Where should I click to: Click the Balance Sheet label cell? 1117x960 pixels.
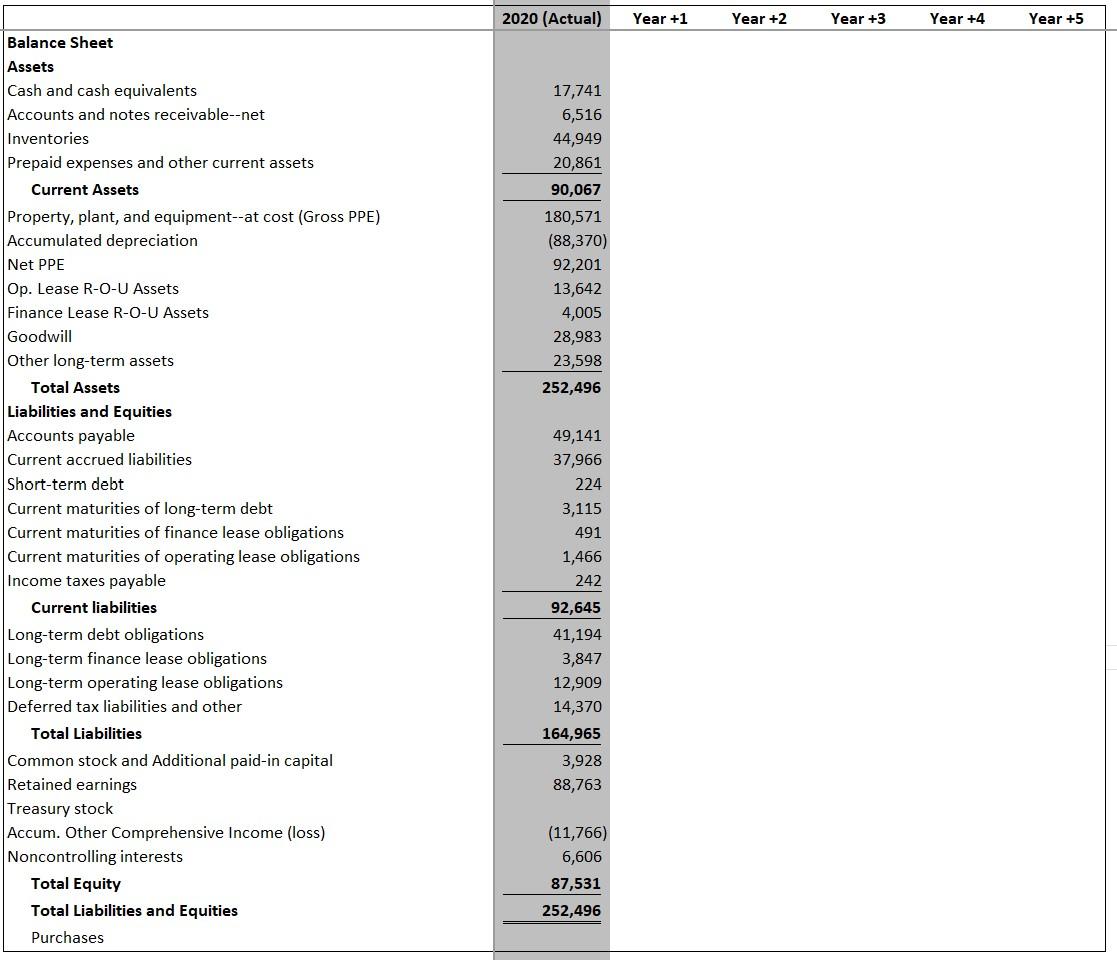pos(60,42)
